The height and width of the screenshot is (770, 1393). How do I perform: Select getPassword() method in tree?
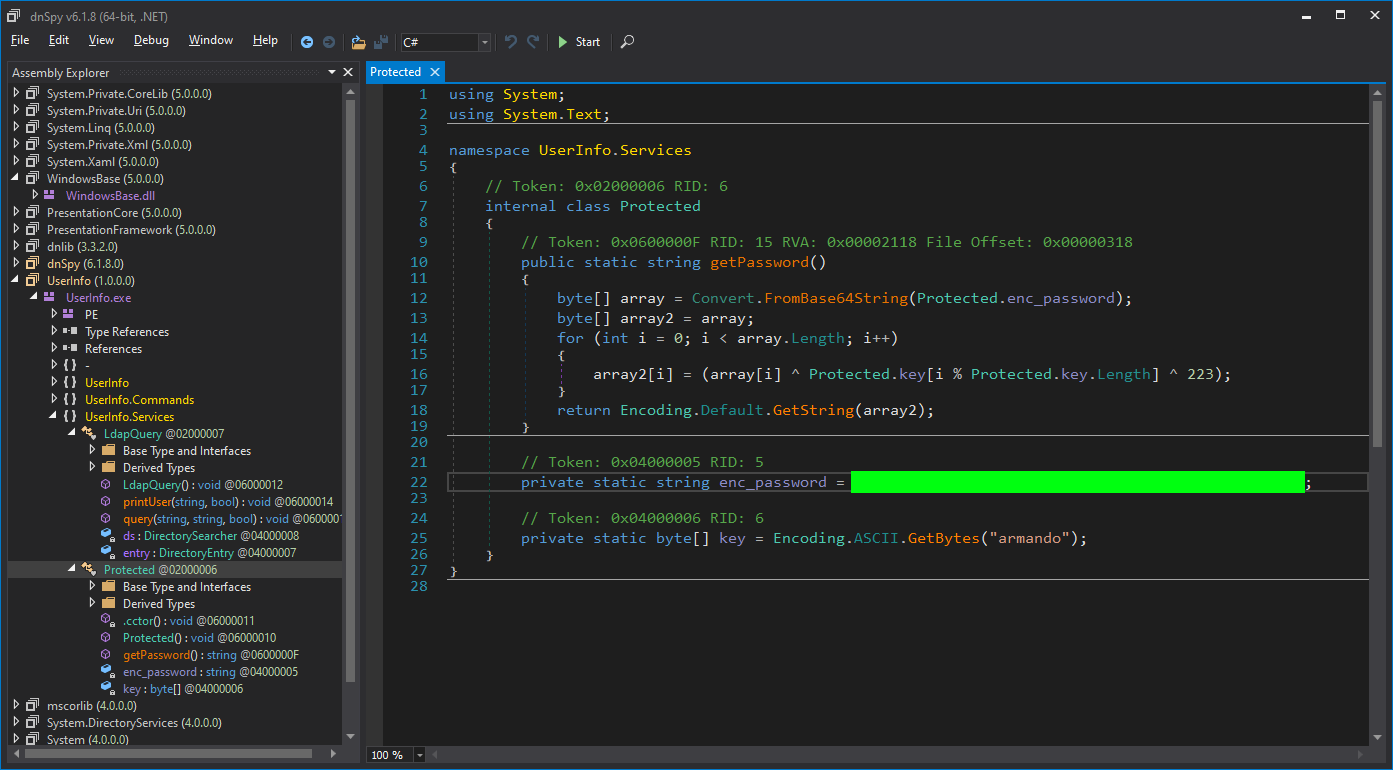coord(211,654)
